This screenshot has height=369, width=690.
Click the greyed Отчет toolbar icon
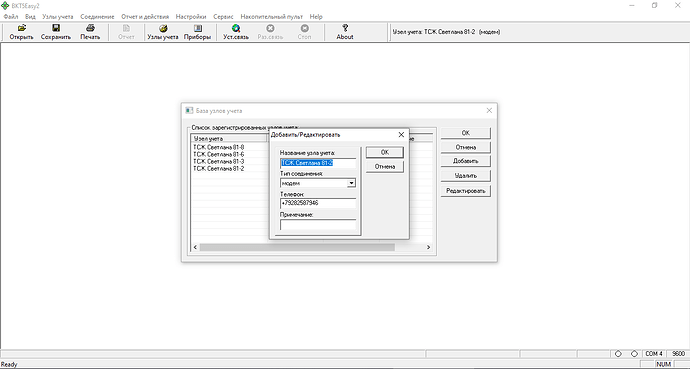pos(126,28)
